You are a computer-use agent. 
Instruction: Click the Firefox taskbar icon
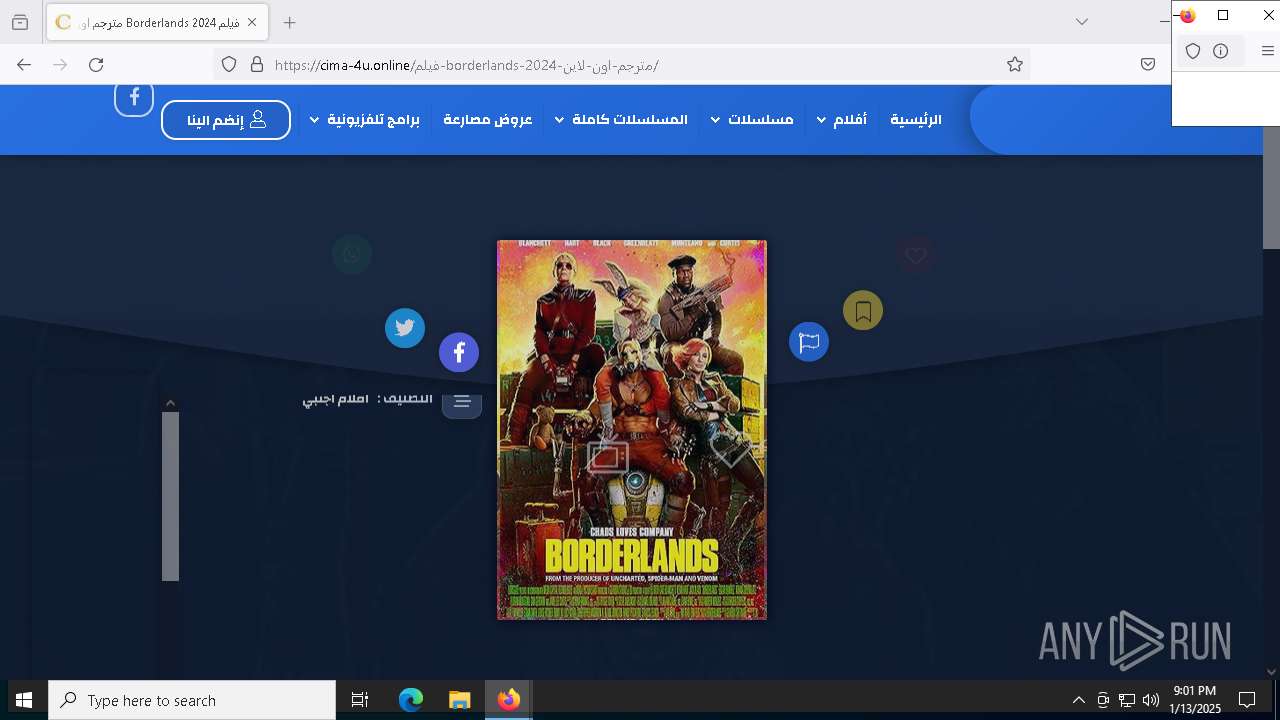click(x=509, y=700)
